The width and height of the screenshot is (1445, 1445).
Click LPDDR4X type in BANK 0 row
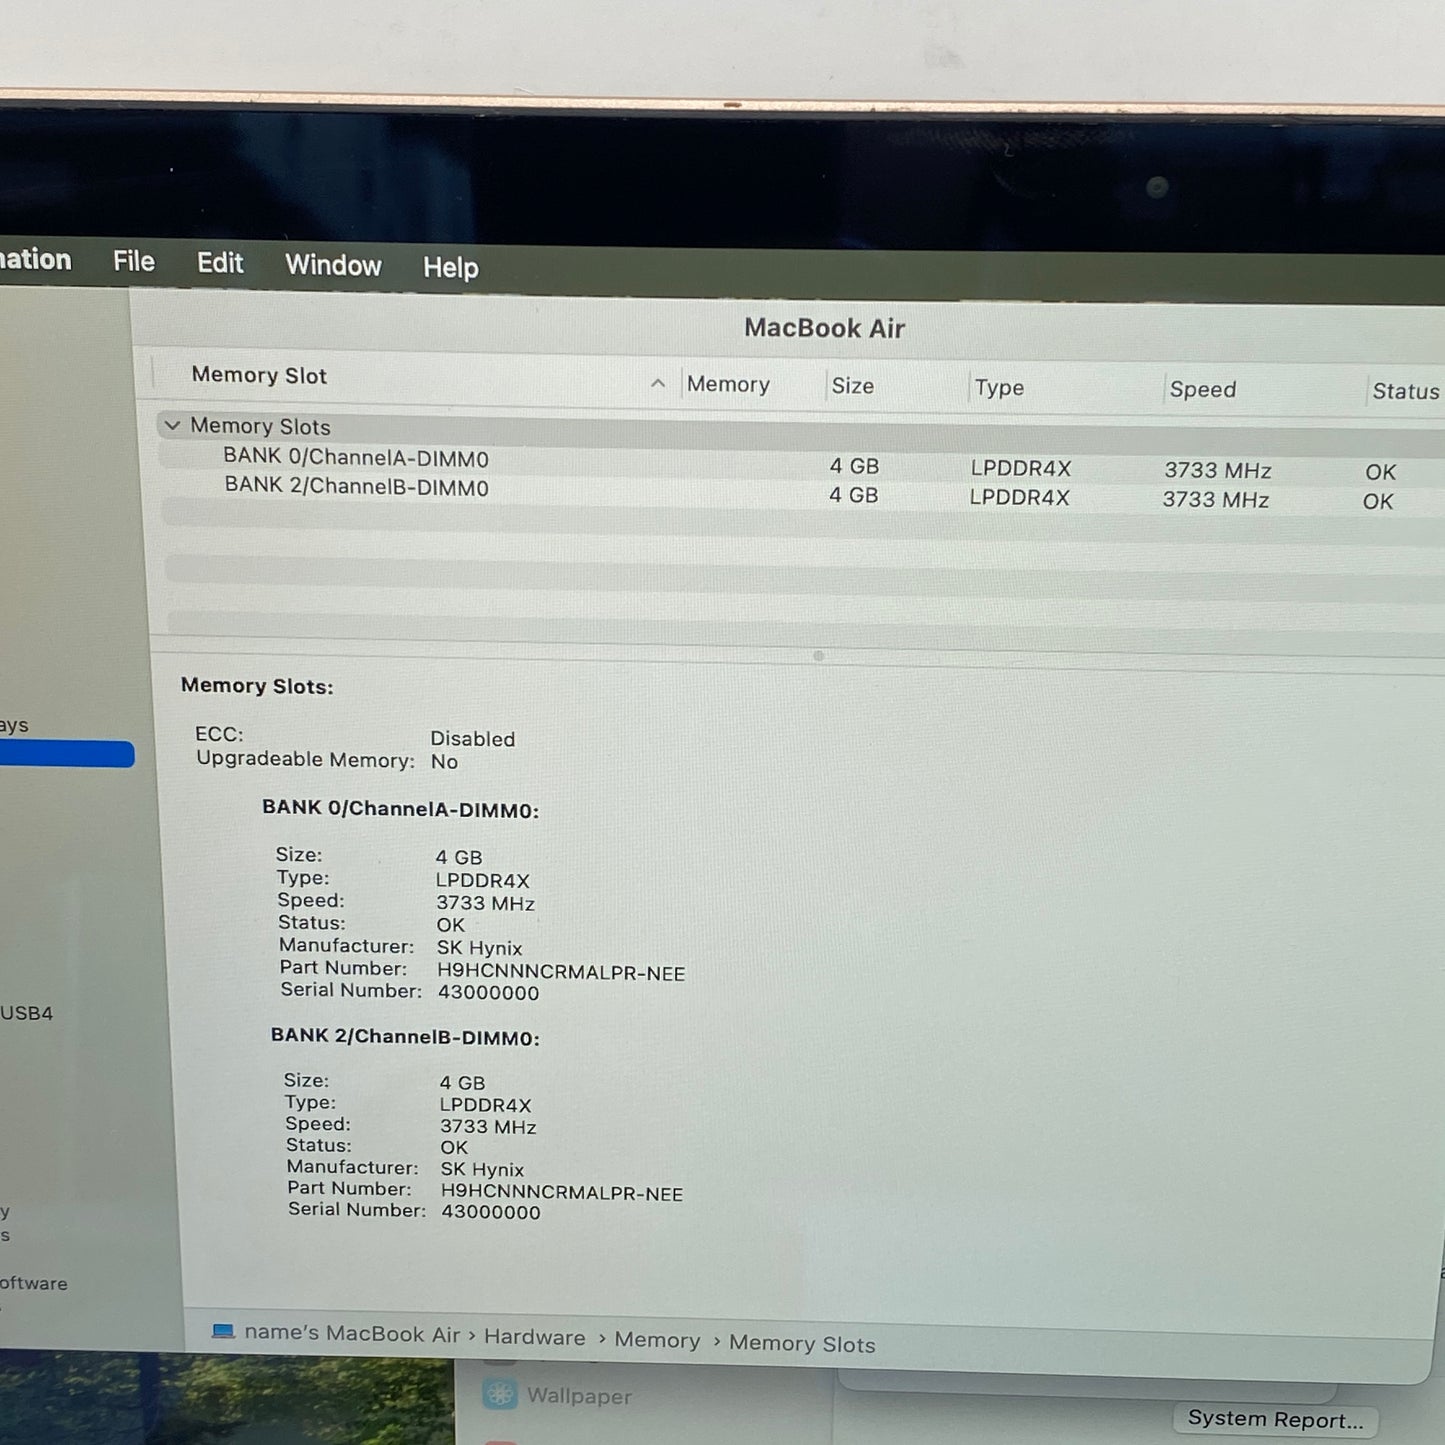pos(1021,468)
